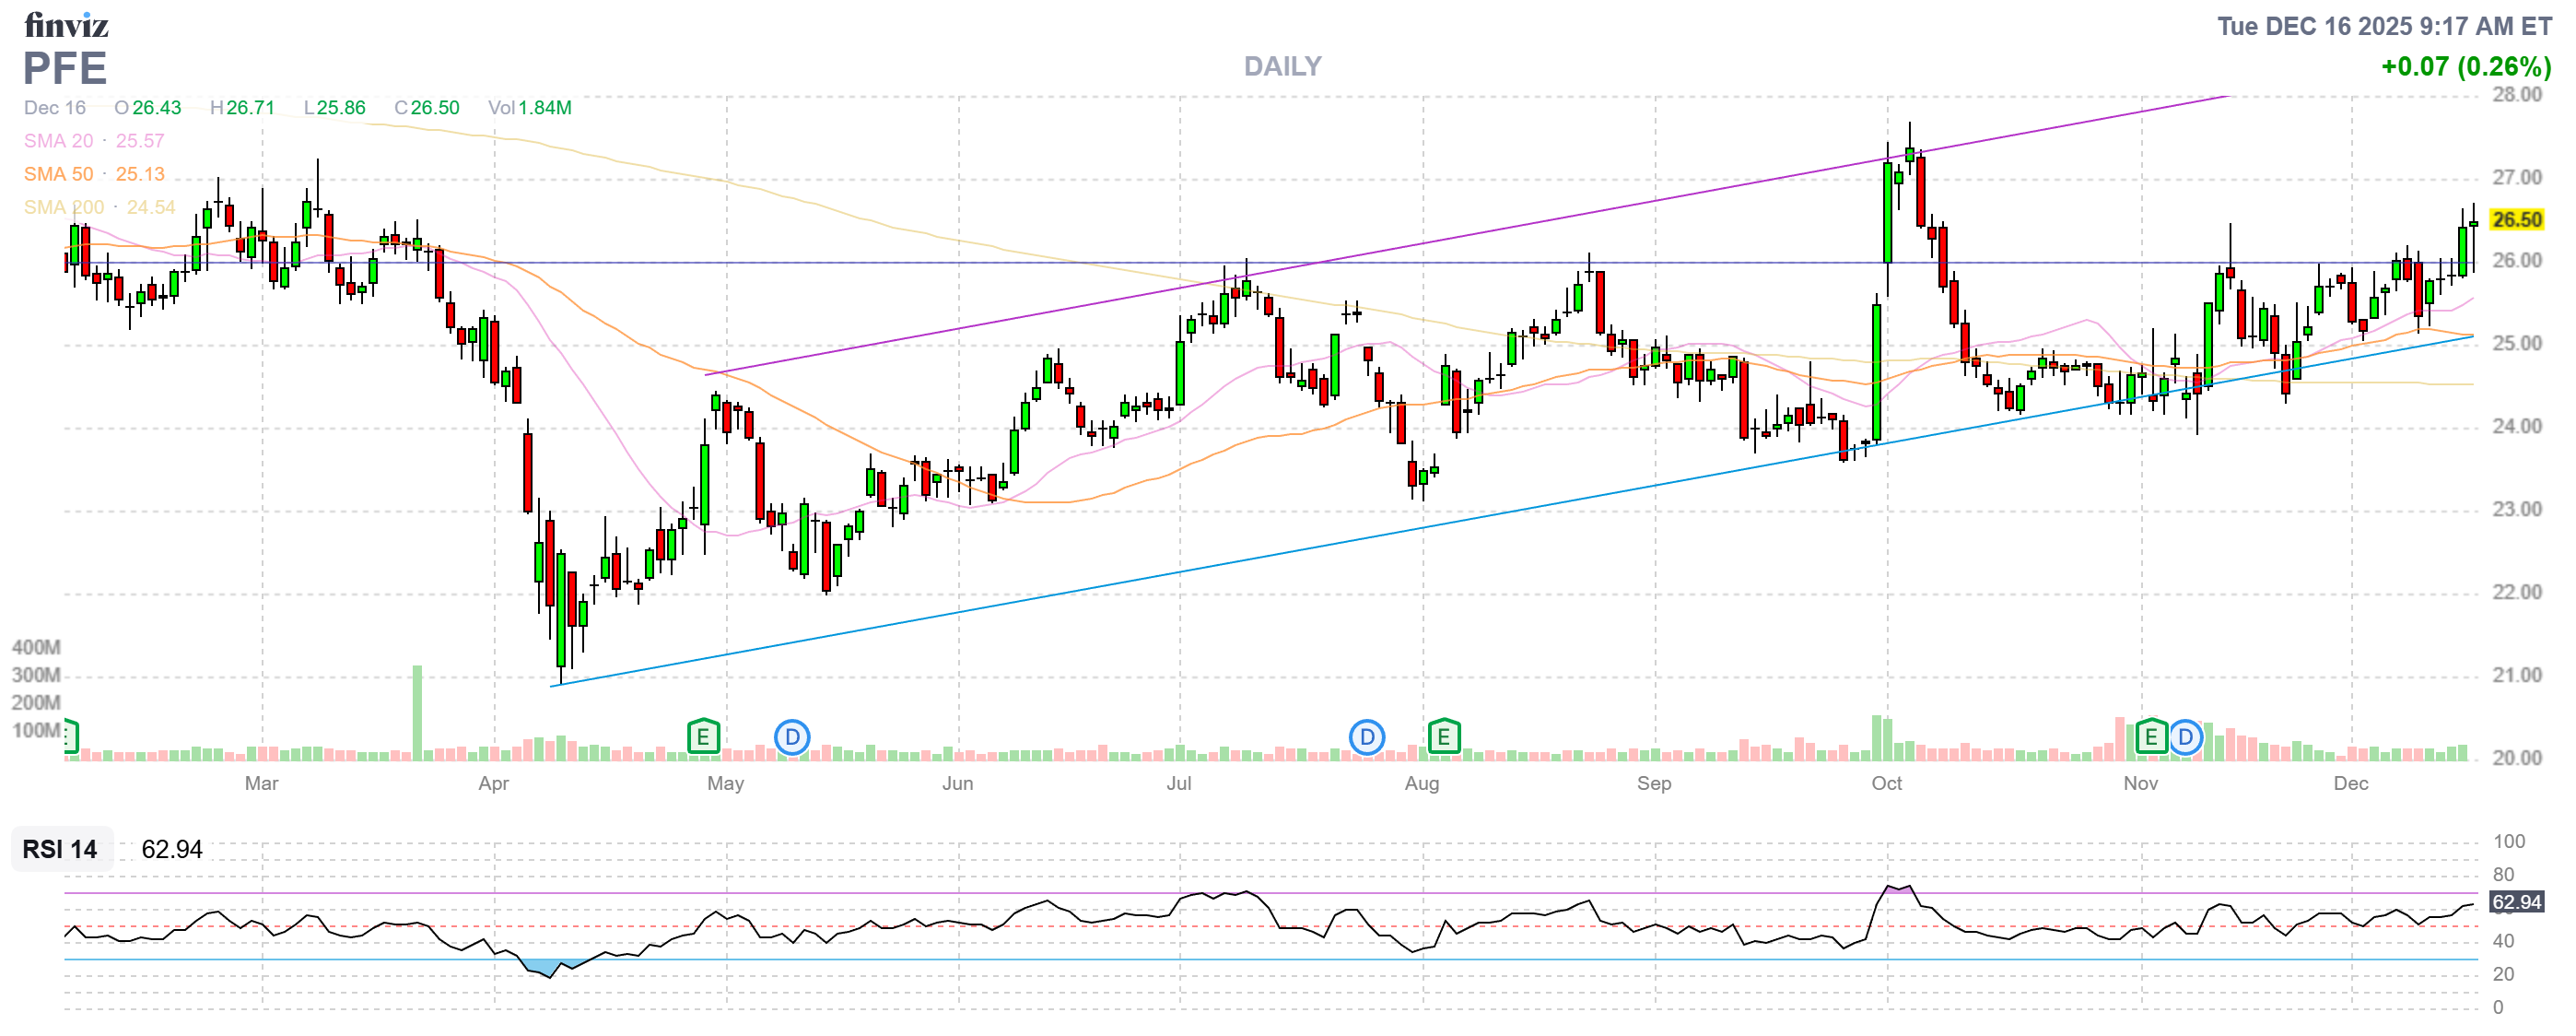Click the Oct label on time axis

pyautogui.click(x=1886, y=783)
